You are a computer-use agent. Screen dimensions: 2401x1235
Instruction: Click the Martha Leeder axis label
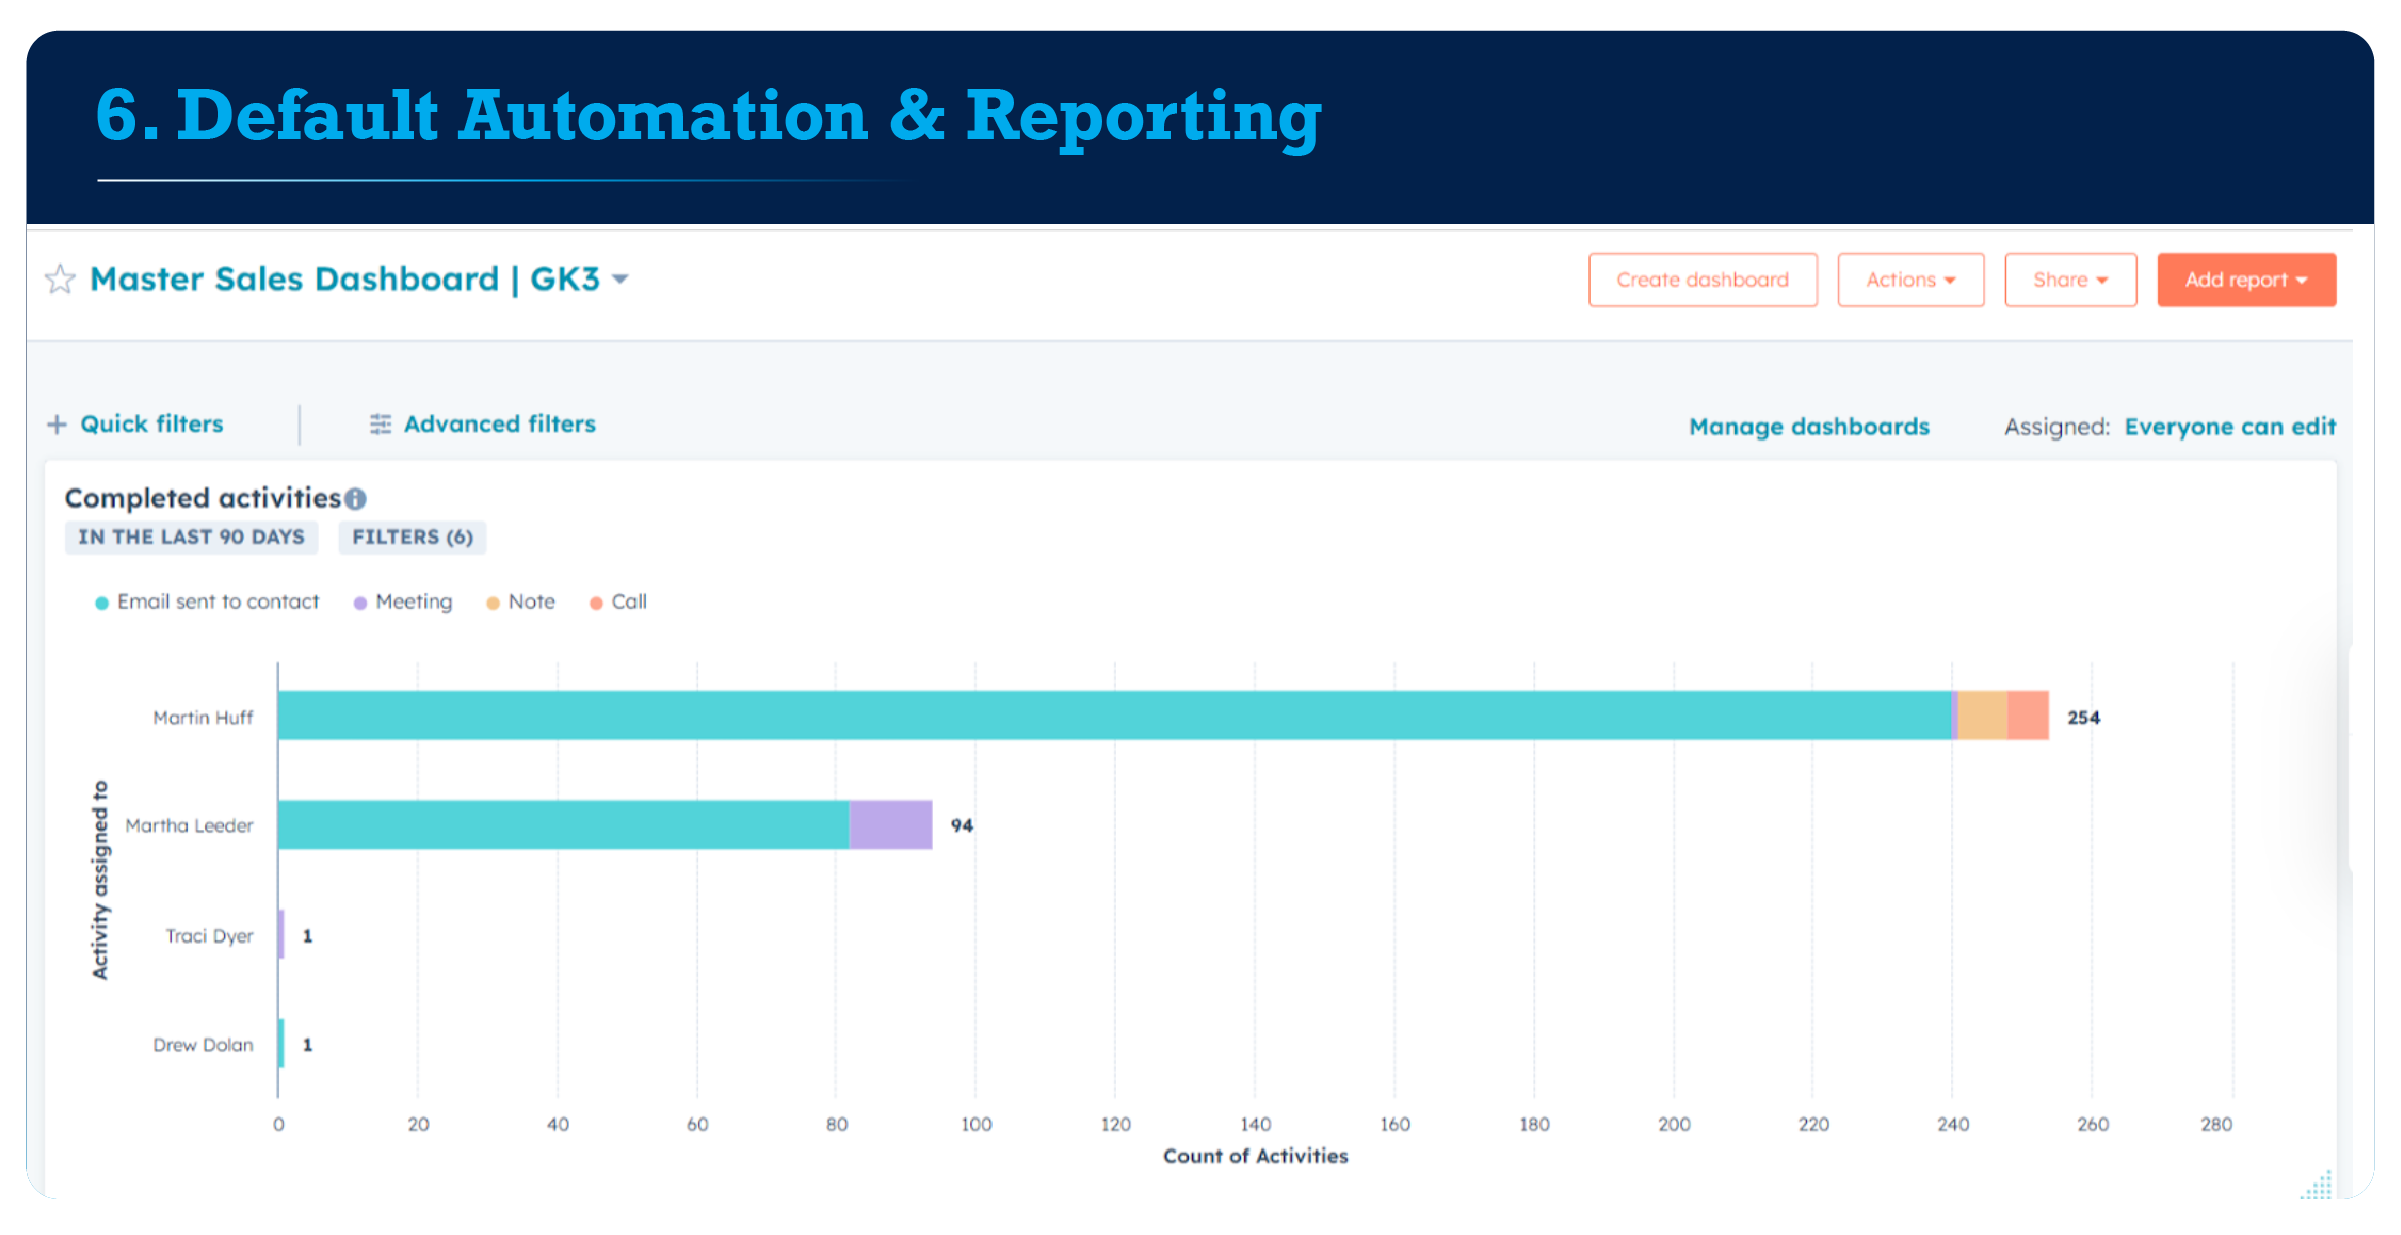[x=189, y=826]
